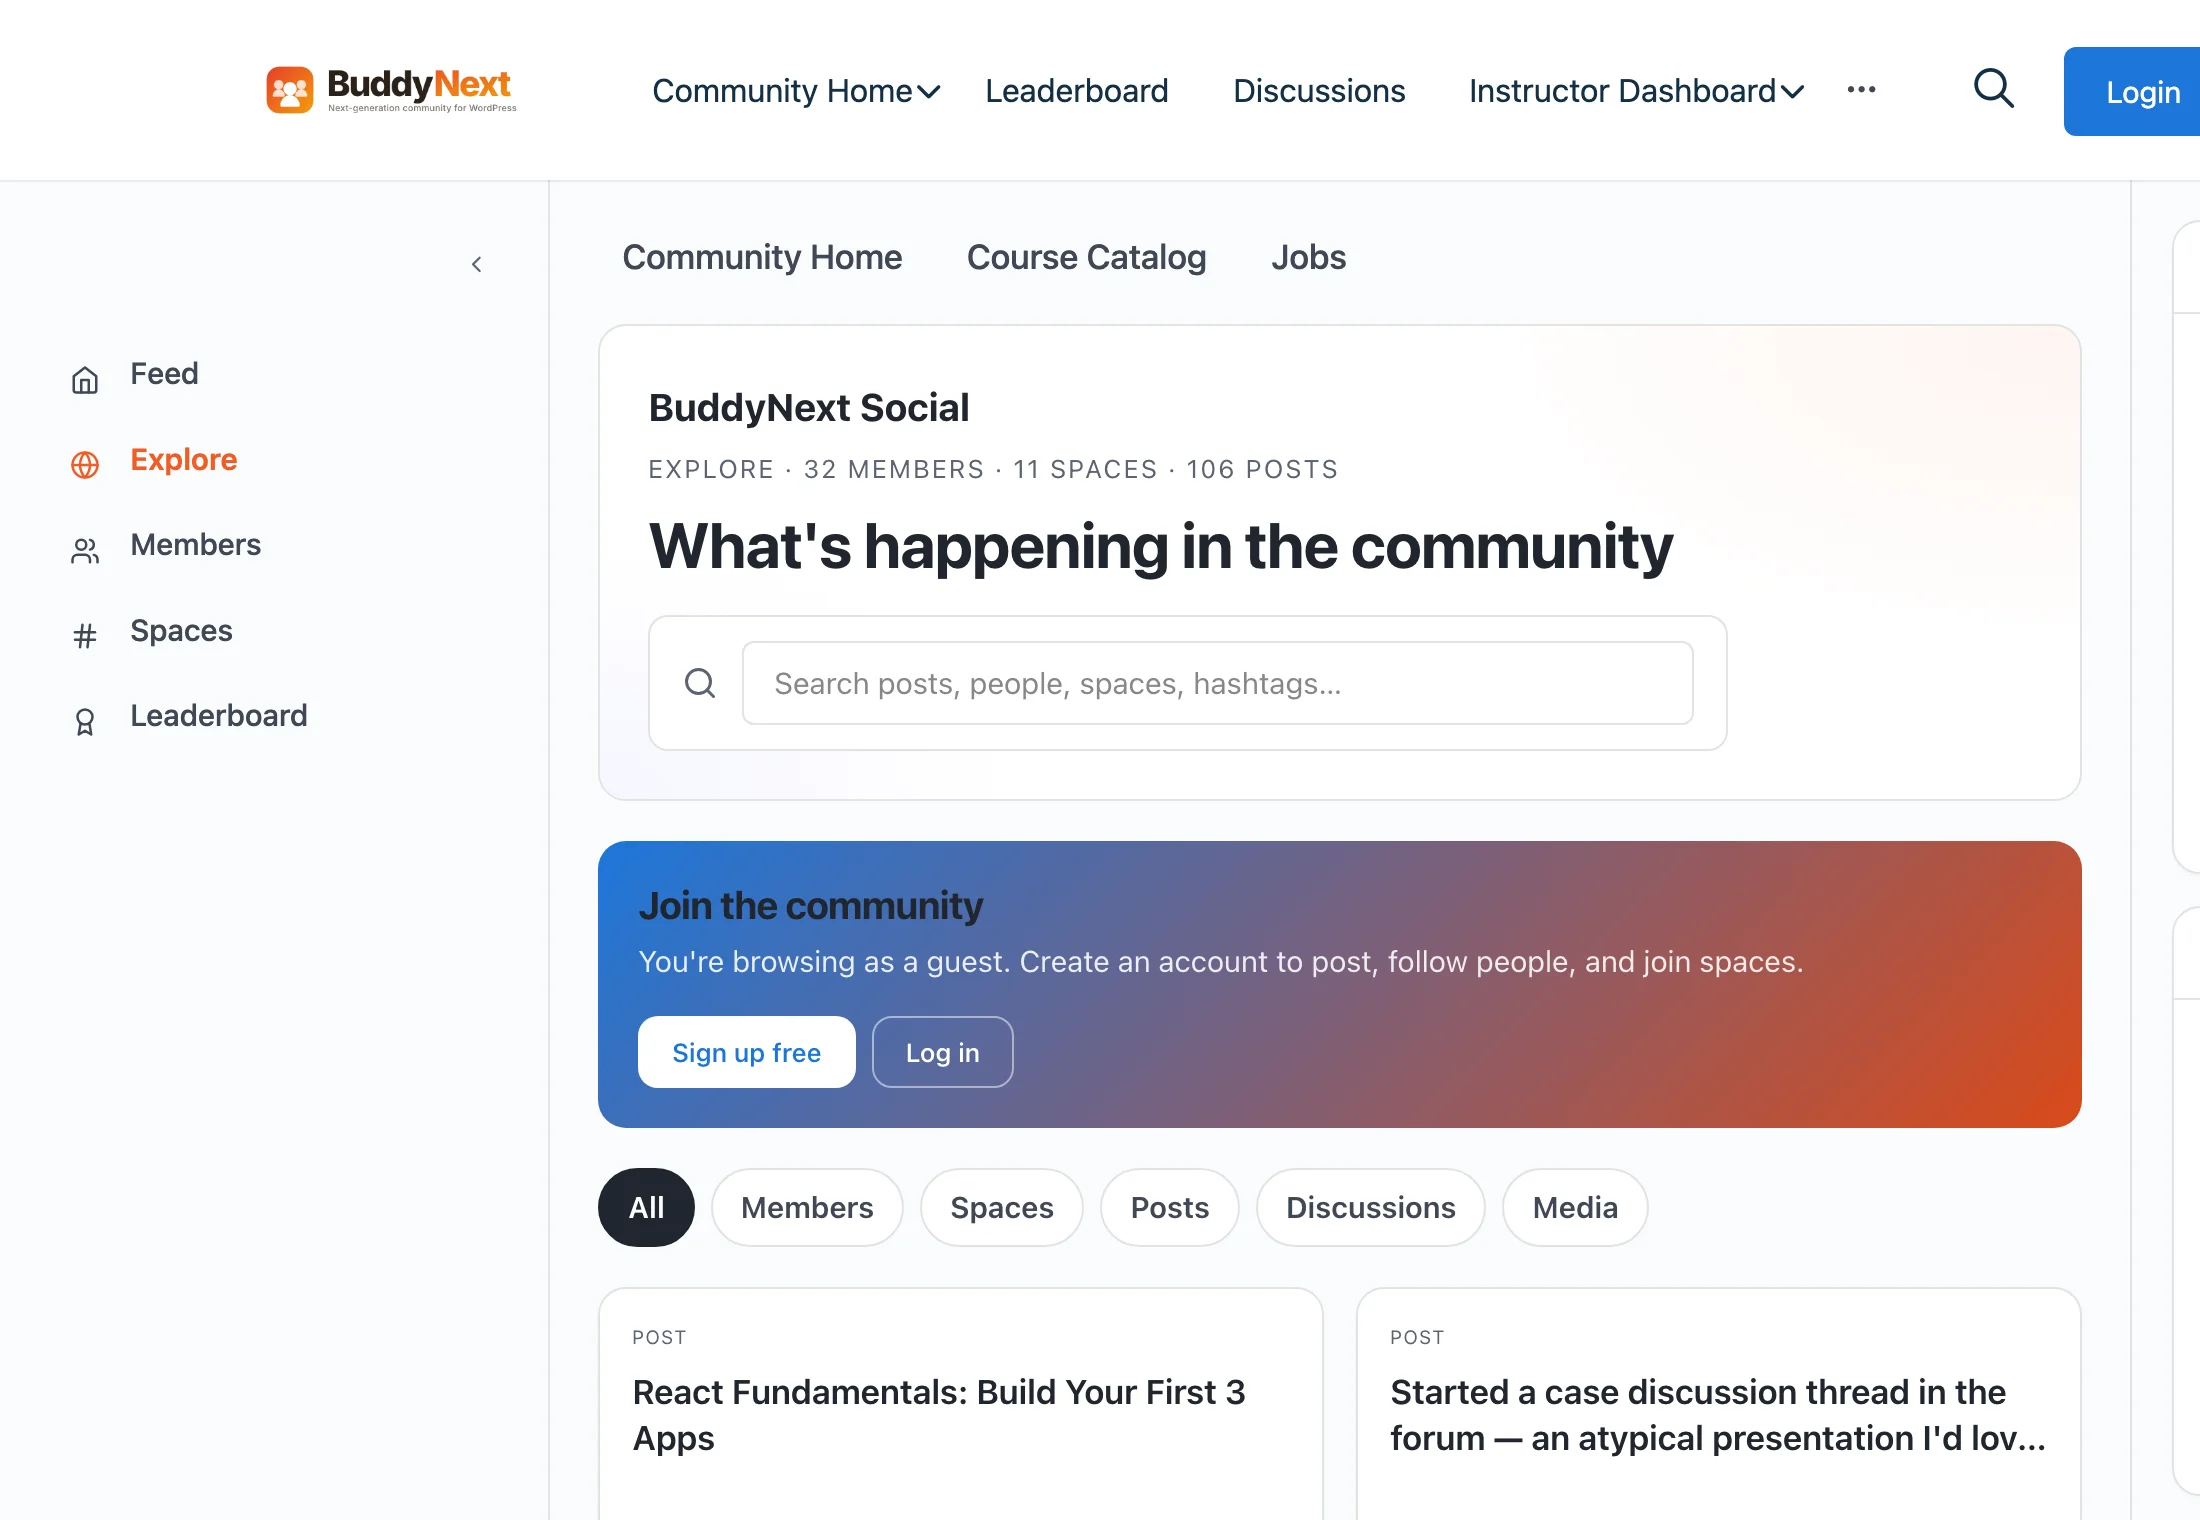Select the Spaces filter pill
The height and width of the screenshot is (1520, 2200).
click(x=1002, y=1207)
